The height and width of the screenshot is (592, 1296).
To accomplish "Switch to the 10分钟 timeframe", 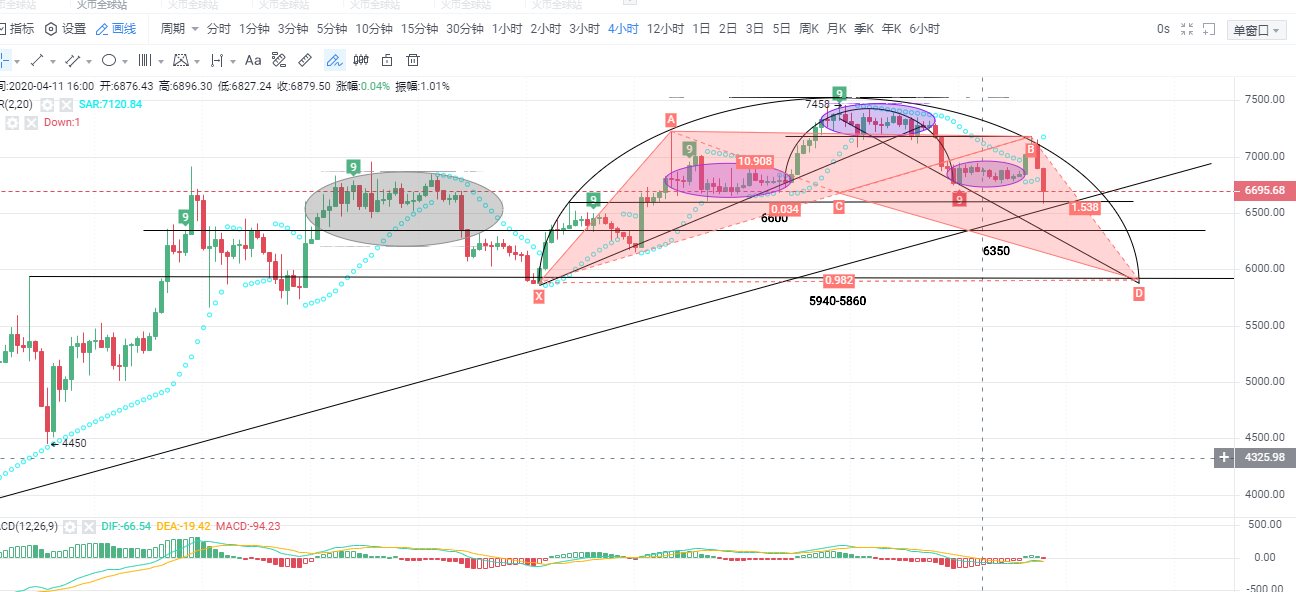I will pyautogui.click(x=374, y=29).
